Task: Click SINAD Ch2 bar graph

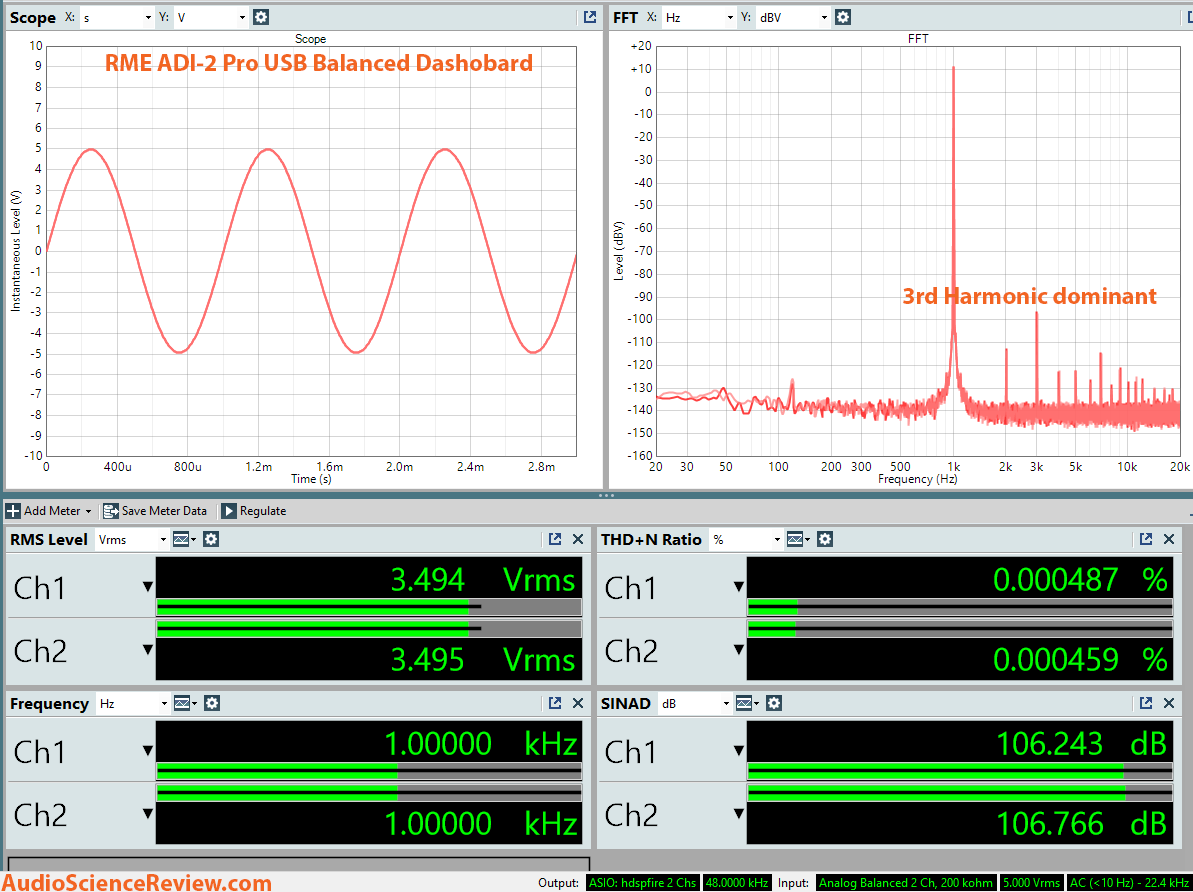Action: (x=960, y=792)
